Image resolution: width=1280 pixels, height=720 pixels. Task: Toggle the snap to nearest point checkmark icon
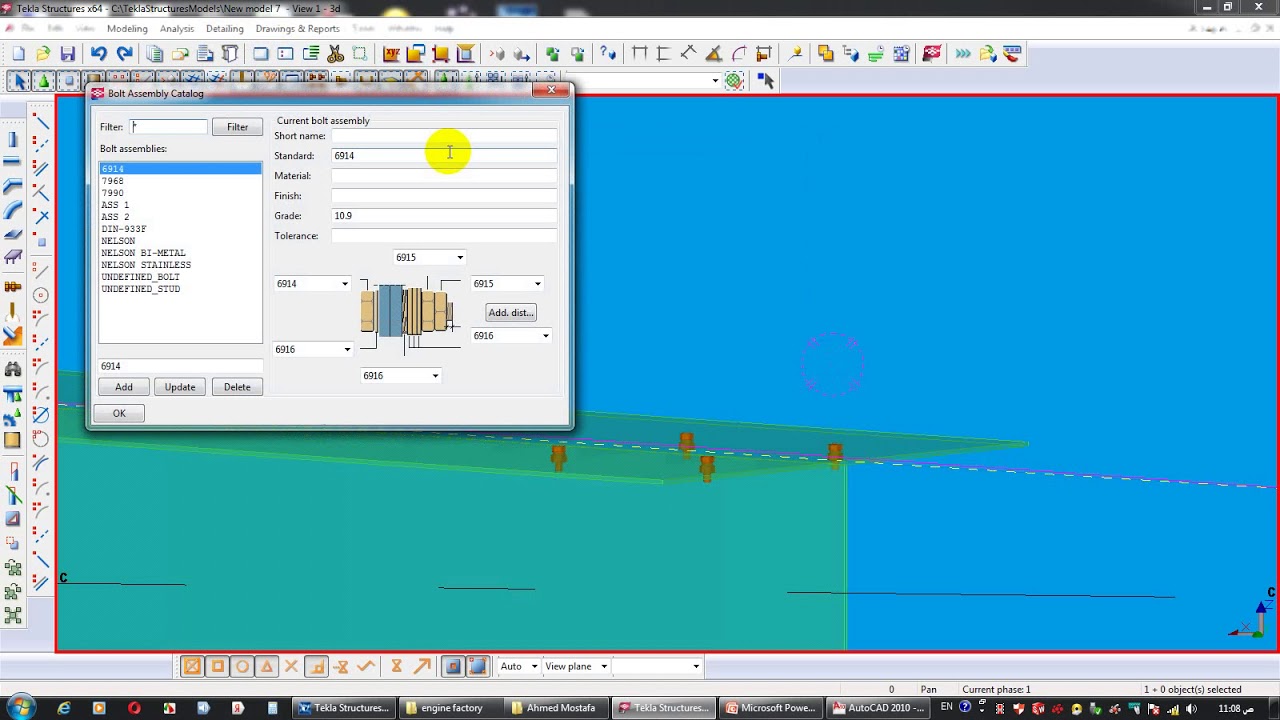pyautogui.click(x=366, y=666)
